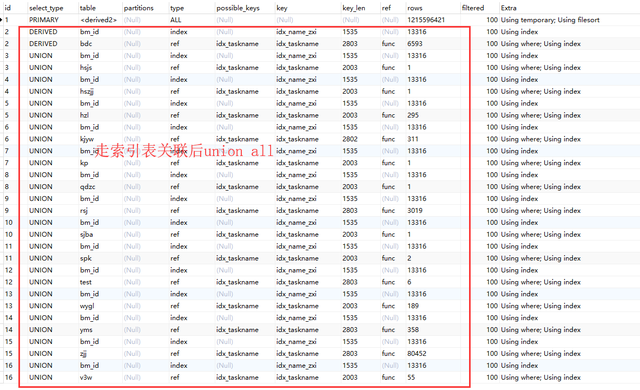
Task: Select the rows value '358'
Action: (413, 330)
